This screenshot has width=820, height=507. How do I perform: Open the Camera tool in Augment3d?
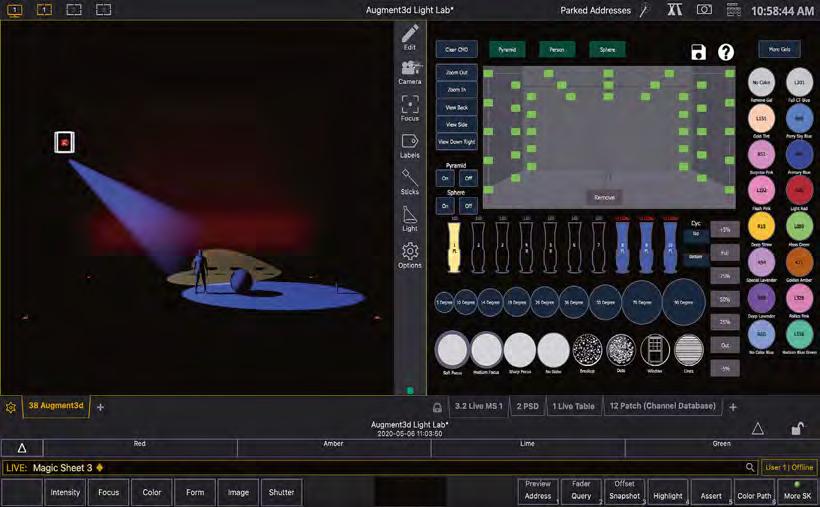[409, 72]
